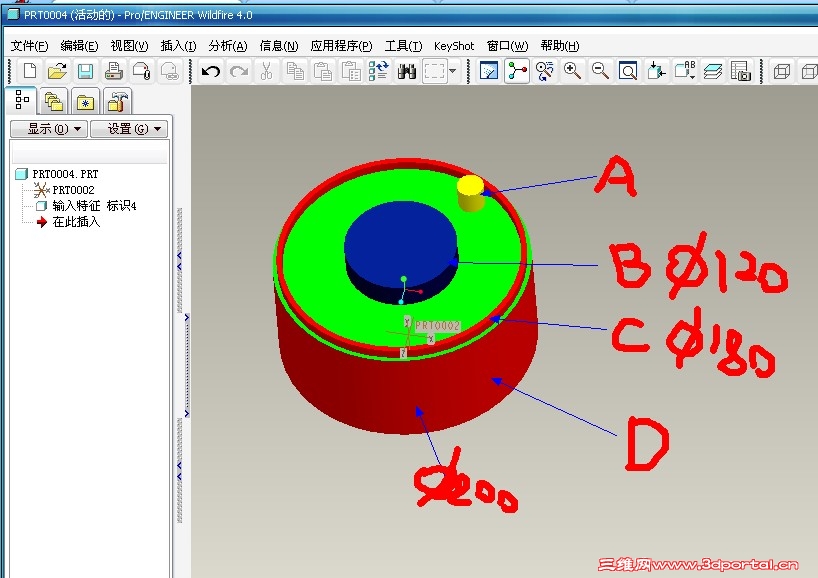Open the Layers manager icon

(x=713, y=71)
